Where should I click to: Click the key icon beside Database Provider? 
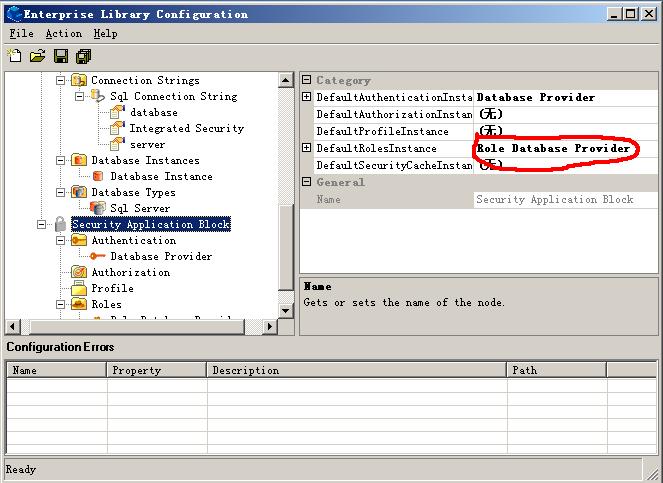point(98,256)
